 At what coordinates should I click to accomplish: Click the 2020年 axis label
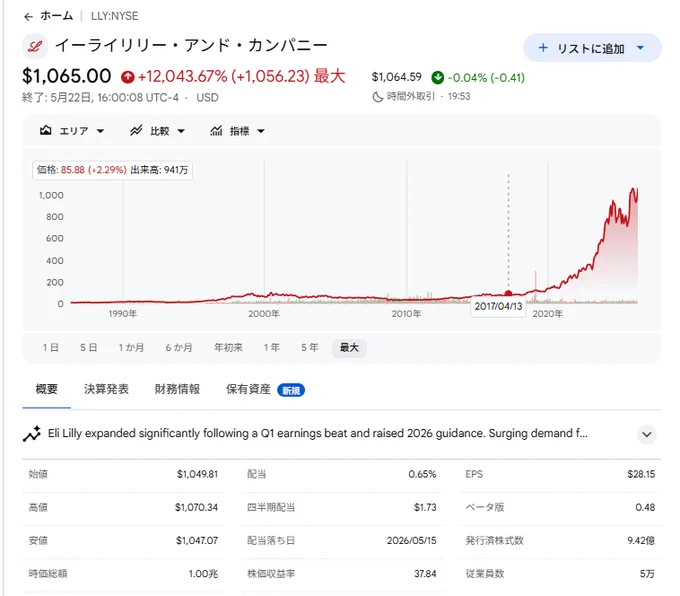pyautogui.click(x=547, y=314)
